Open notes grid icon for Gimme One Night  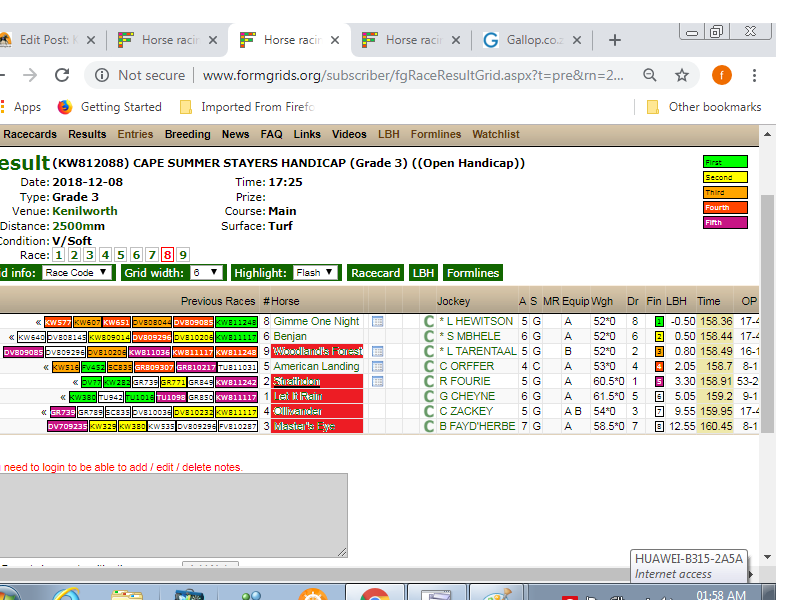[377, 321]
